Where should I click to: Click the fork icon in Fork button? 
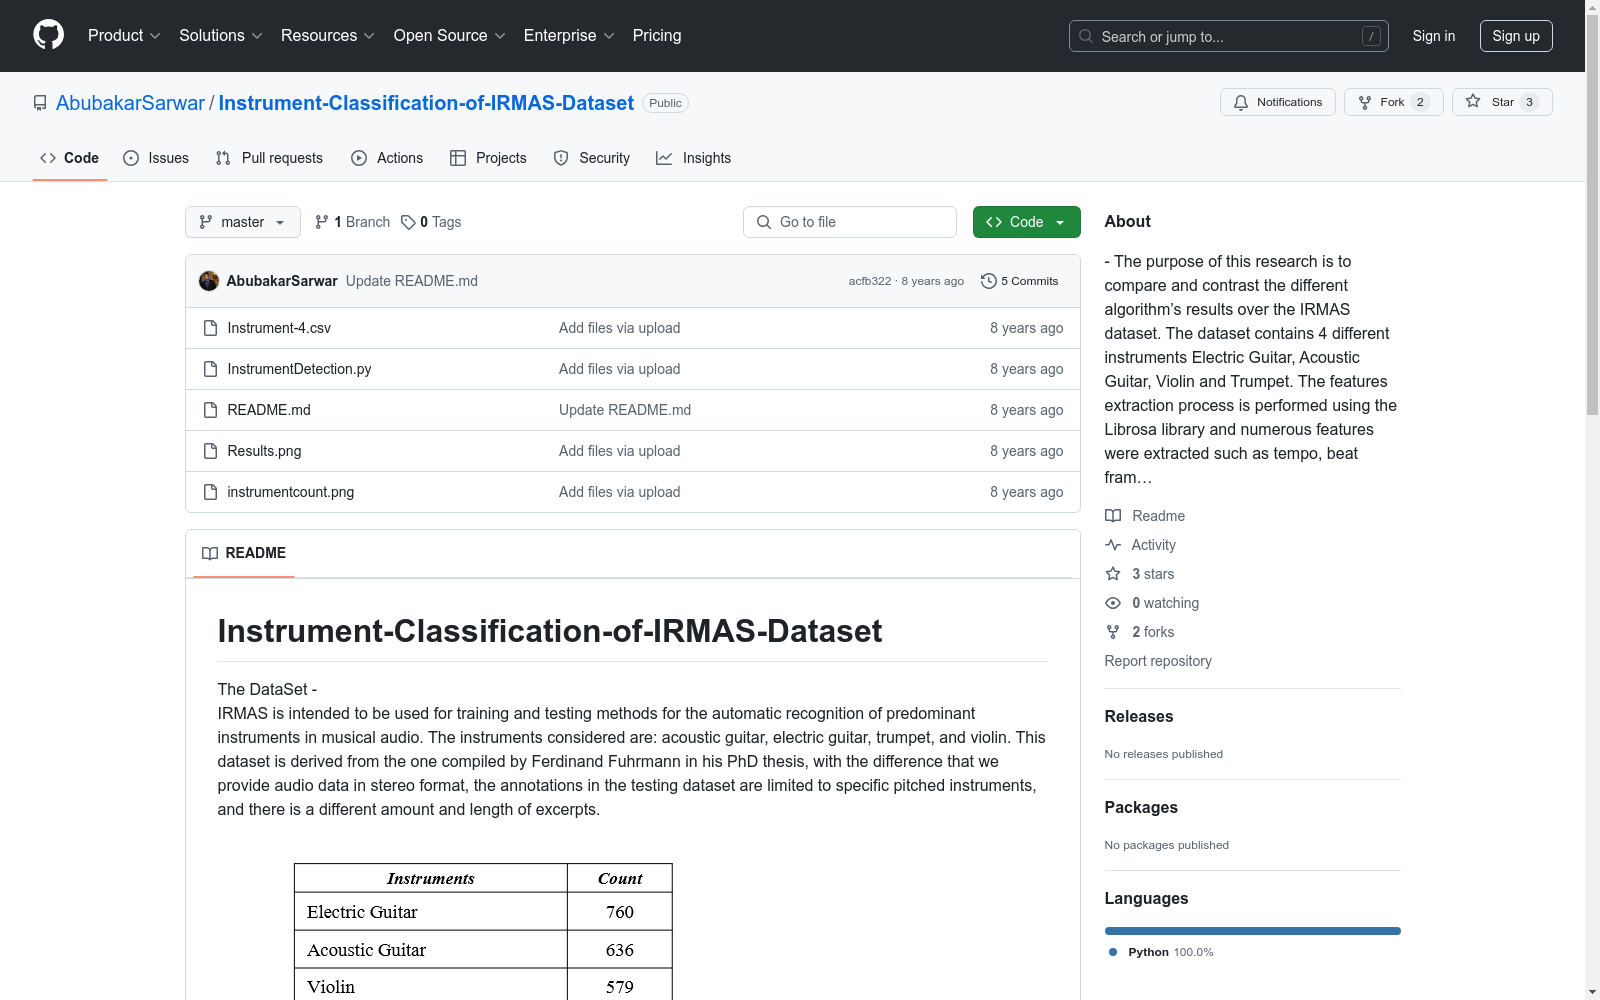[x=1365, y=102]
